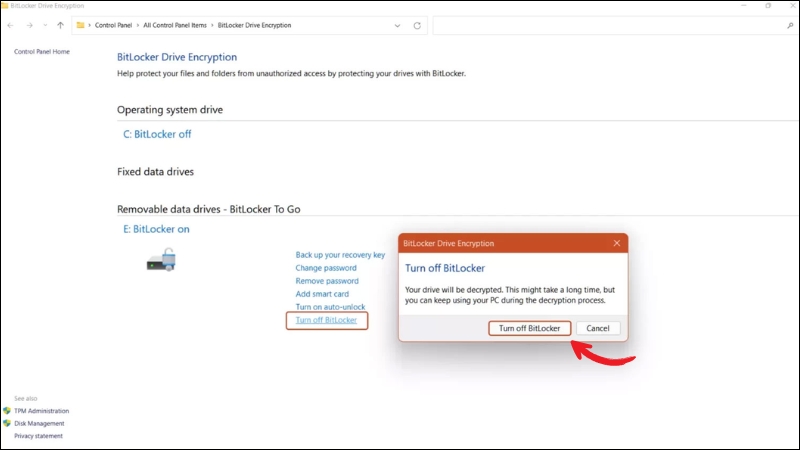Screen dimensions: 800x450
Task: Click the BitLocker window title icon
Action: click(5, 6)
